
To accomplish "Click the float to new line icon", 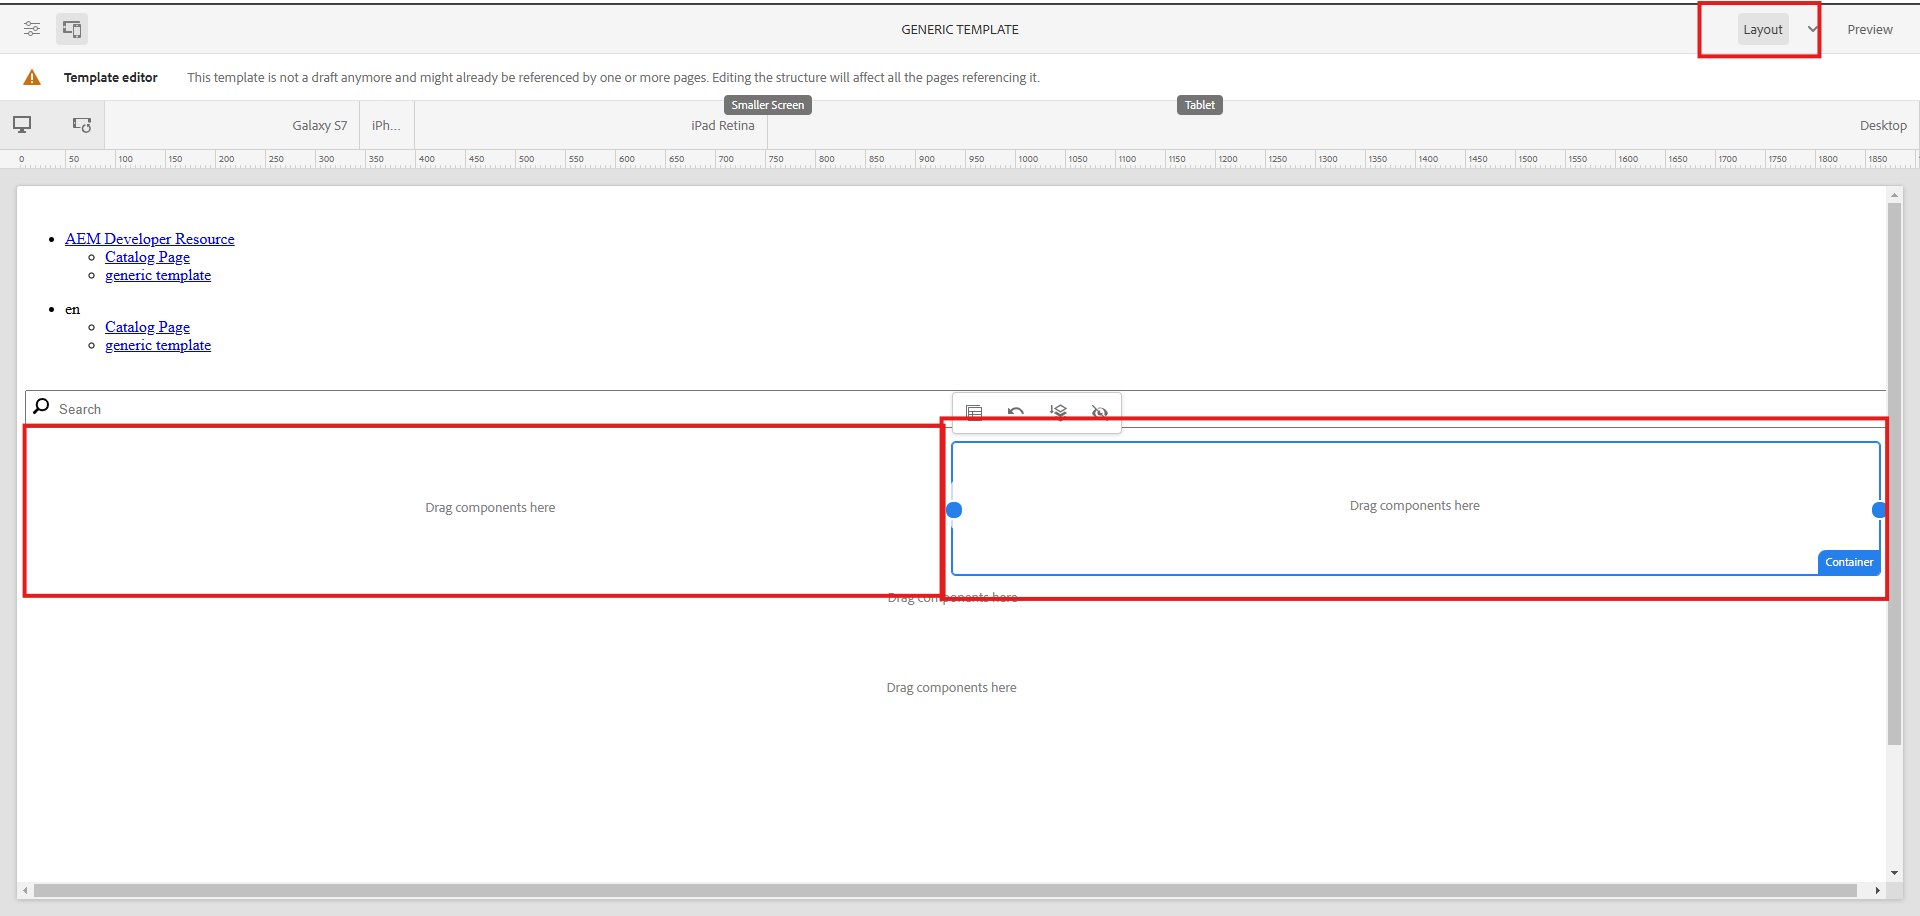I will tap(1058, 412).
